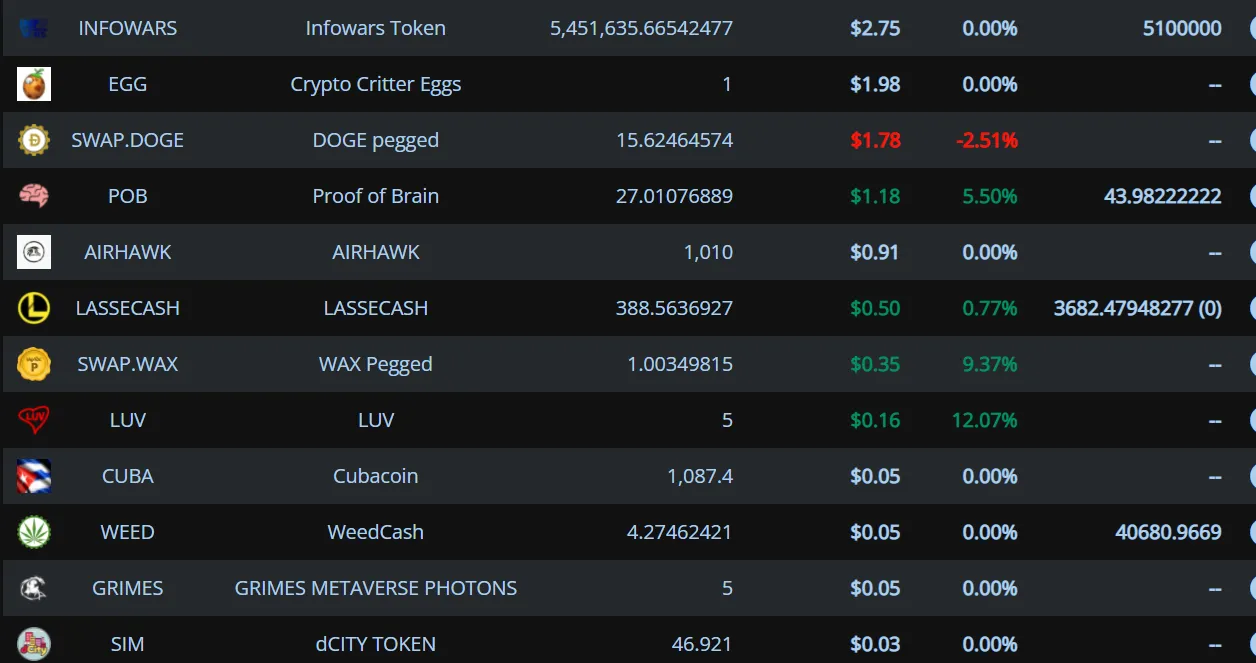Click the green $0.50 value

click(875, 308)
